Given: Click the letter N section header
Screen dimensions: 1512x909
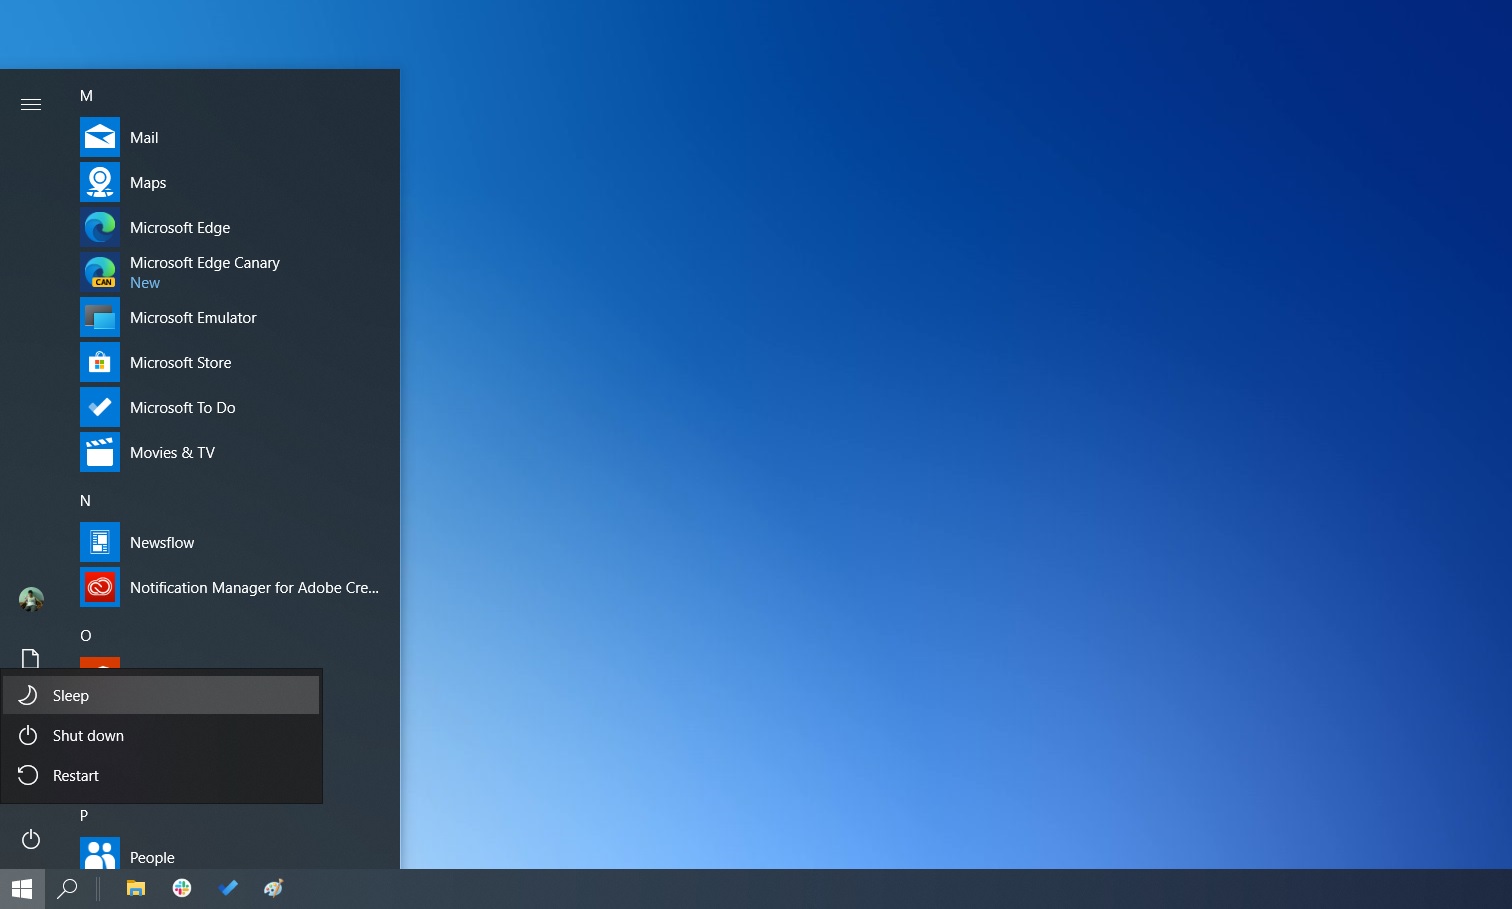Looking at the screenshot, I should click(x=85, y=501).
